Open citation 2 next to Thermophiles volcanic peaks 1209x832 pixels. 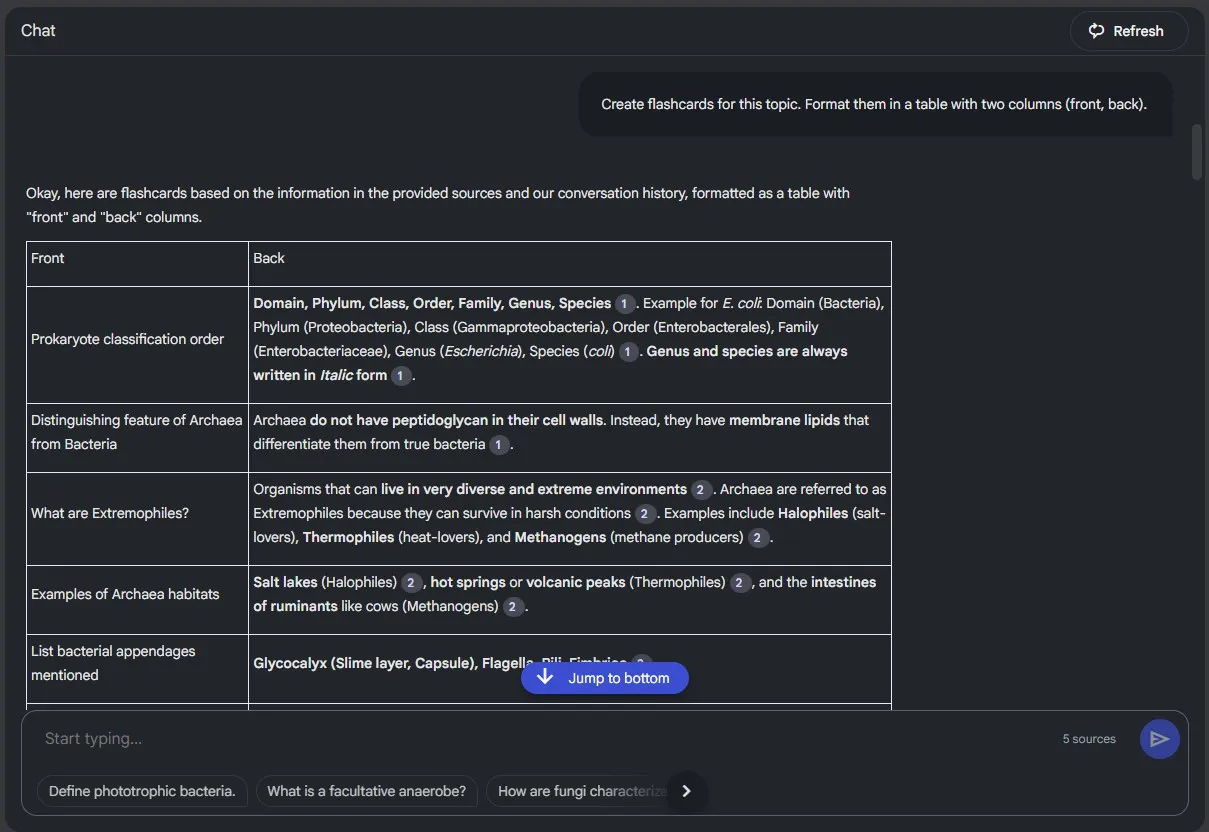click(738, 582)
